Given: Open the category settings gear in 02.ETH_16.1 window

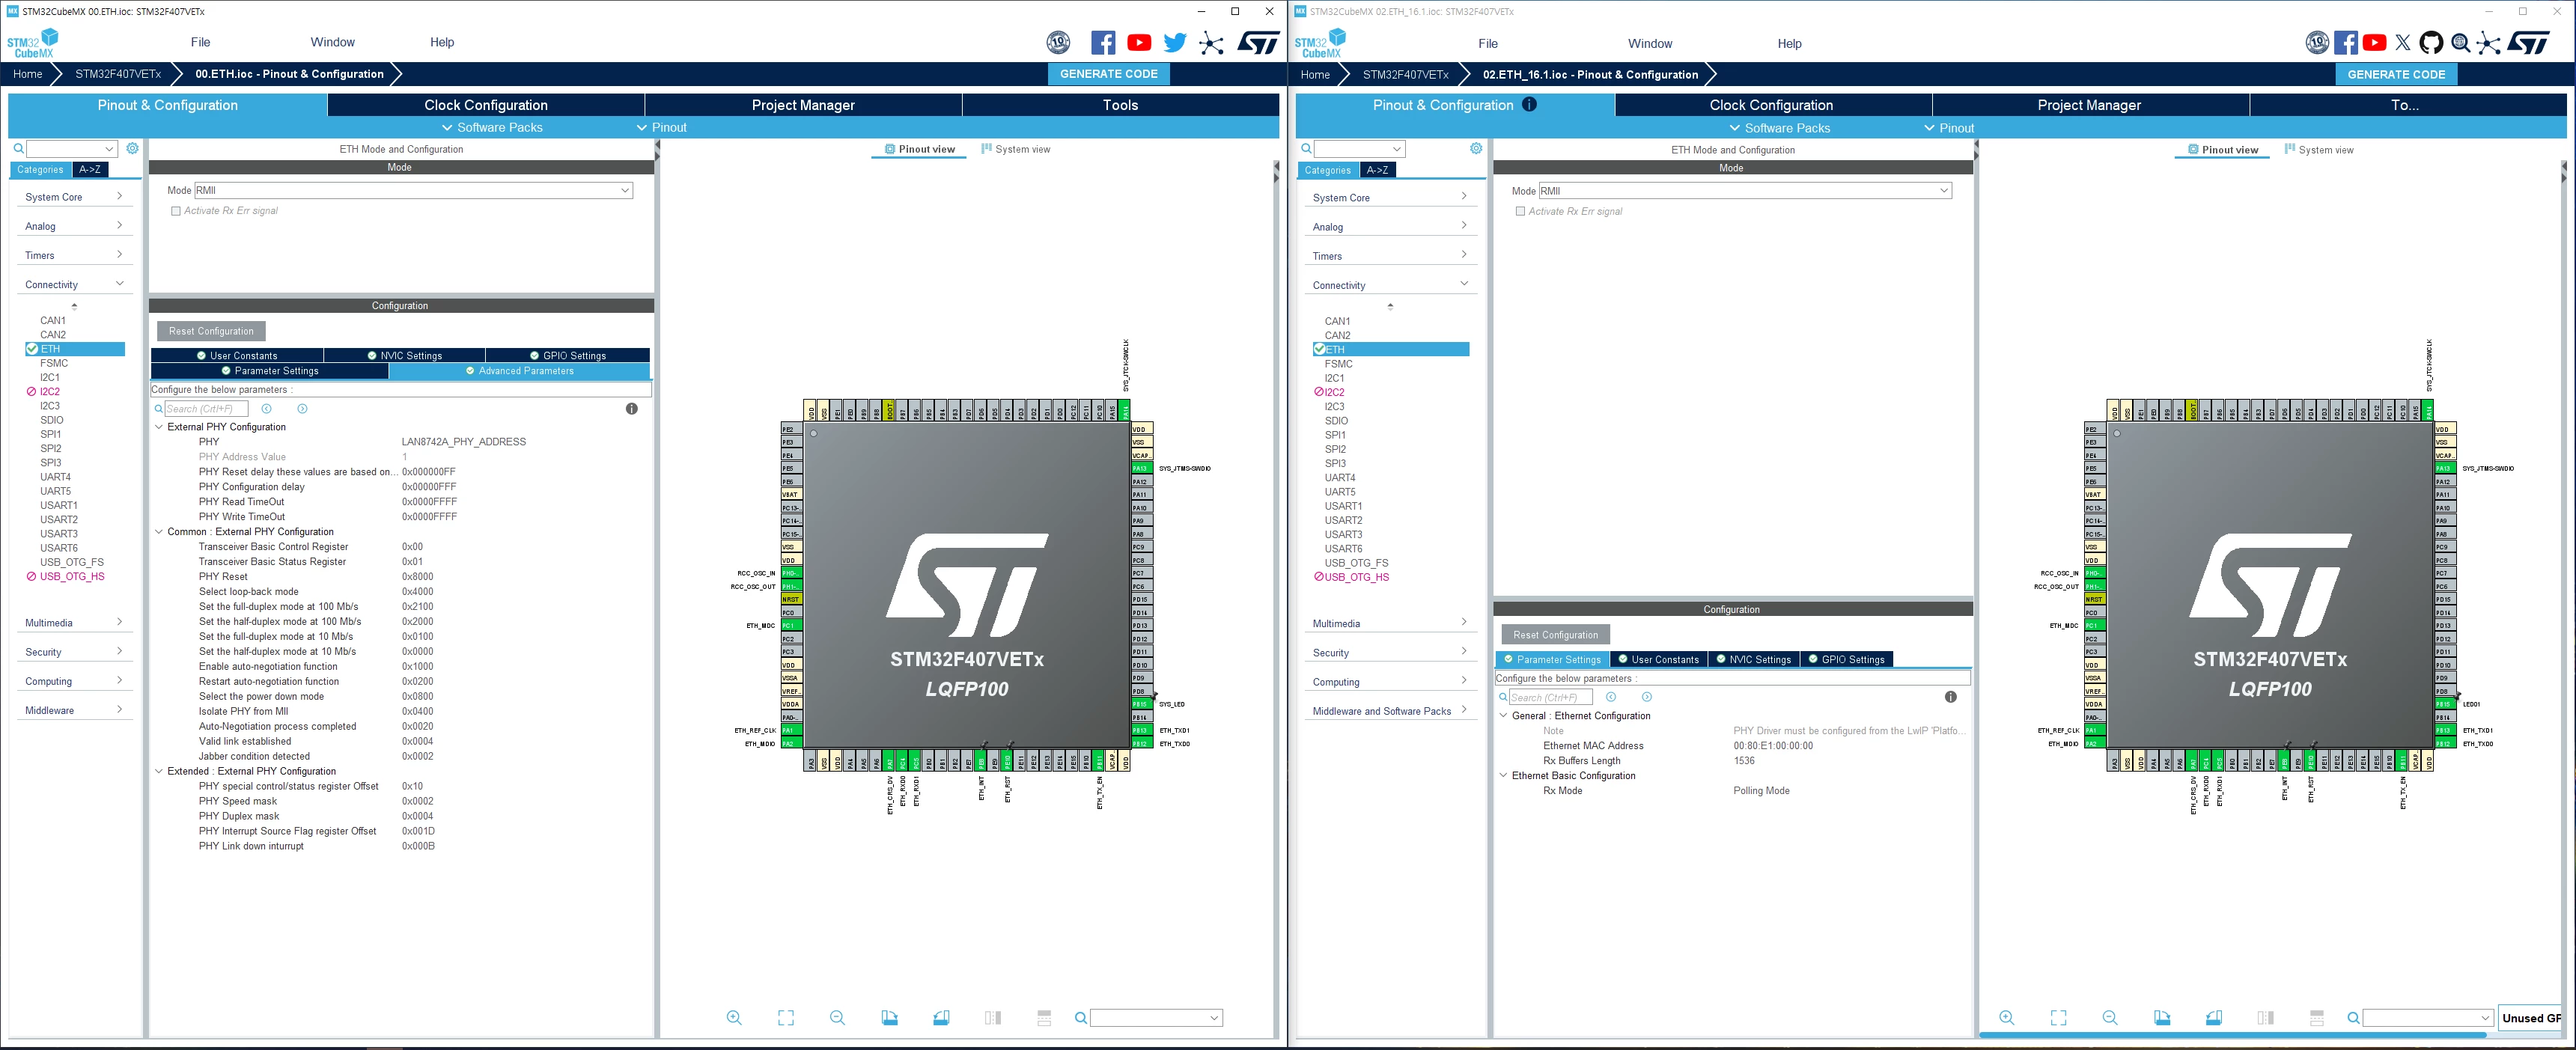Looking at the screenshot, I should click(x=1476, y=149).
